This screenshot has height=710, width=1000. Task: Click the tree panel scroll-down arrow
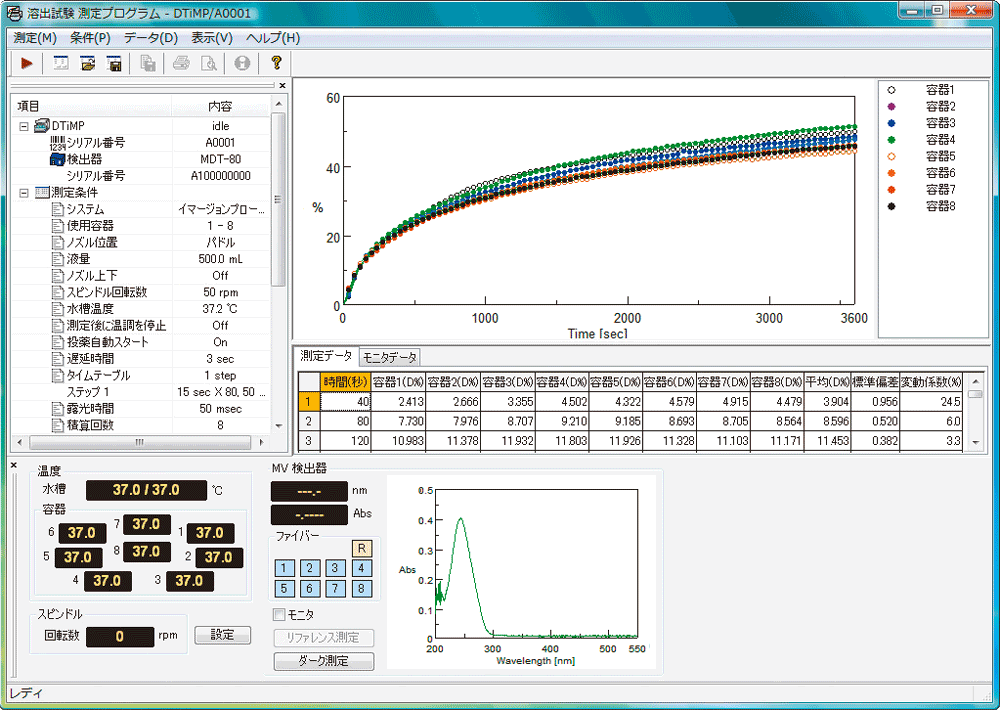click(x=278, y=425)
